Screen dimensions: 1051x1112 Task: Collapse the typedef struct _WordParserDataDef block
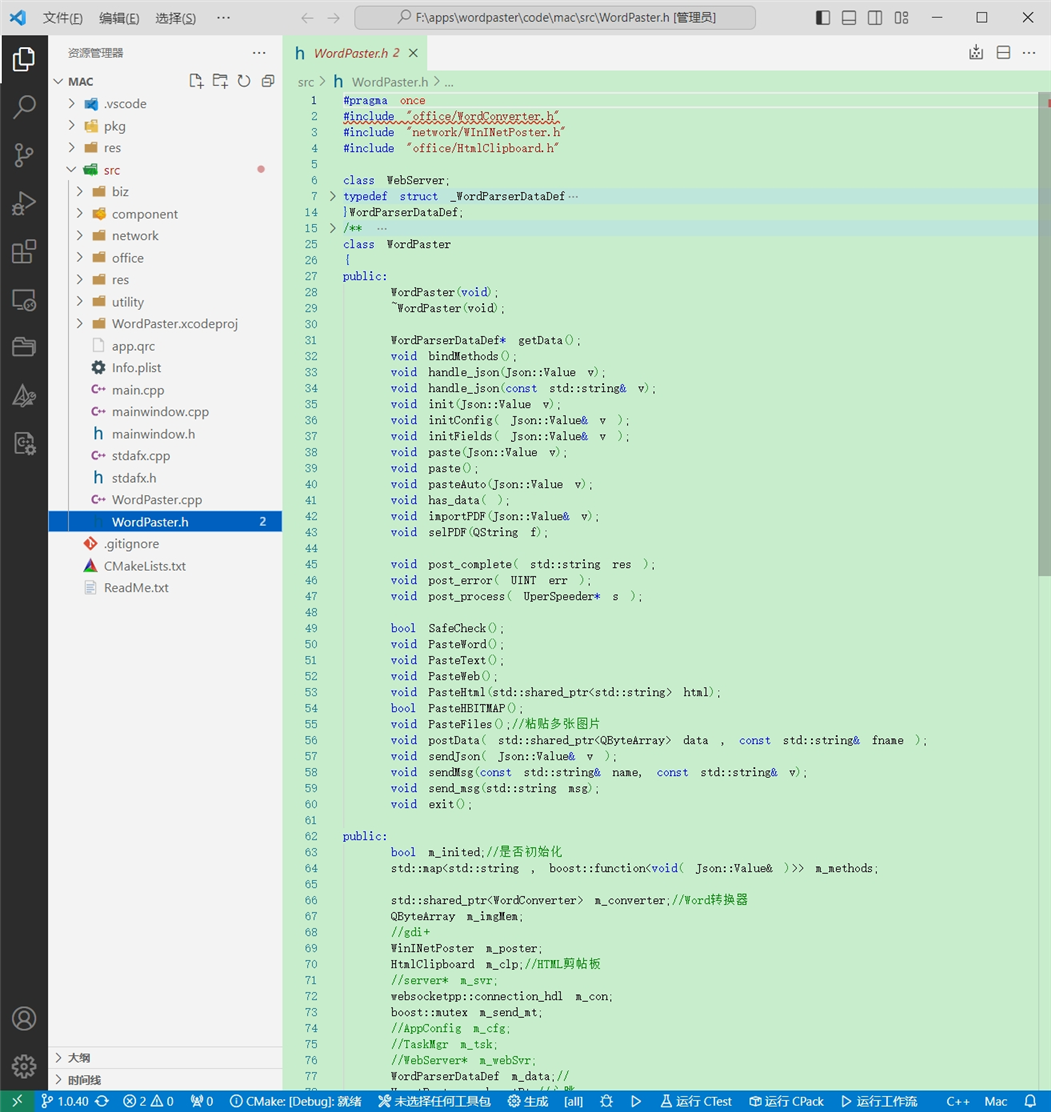pos(330,196)
